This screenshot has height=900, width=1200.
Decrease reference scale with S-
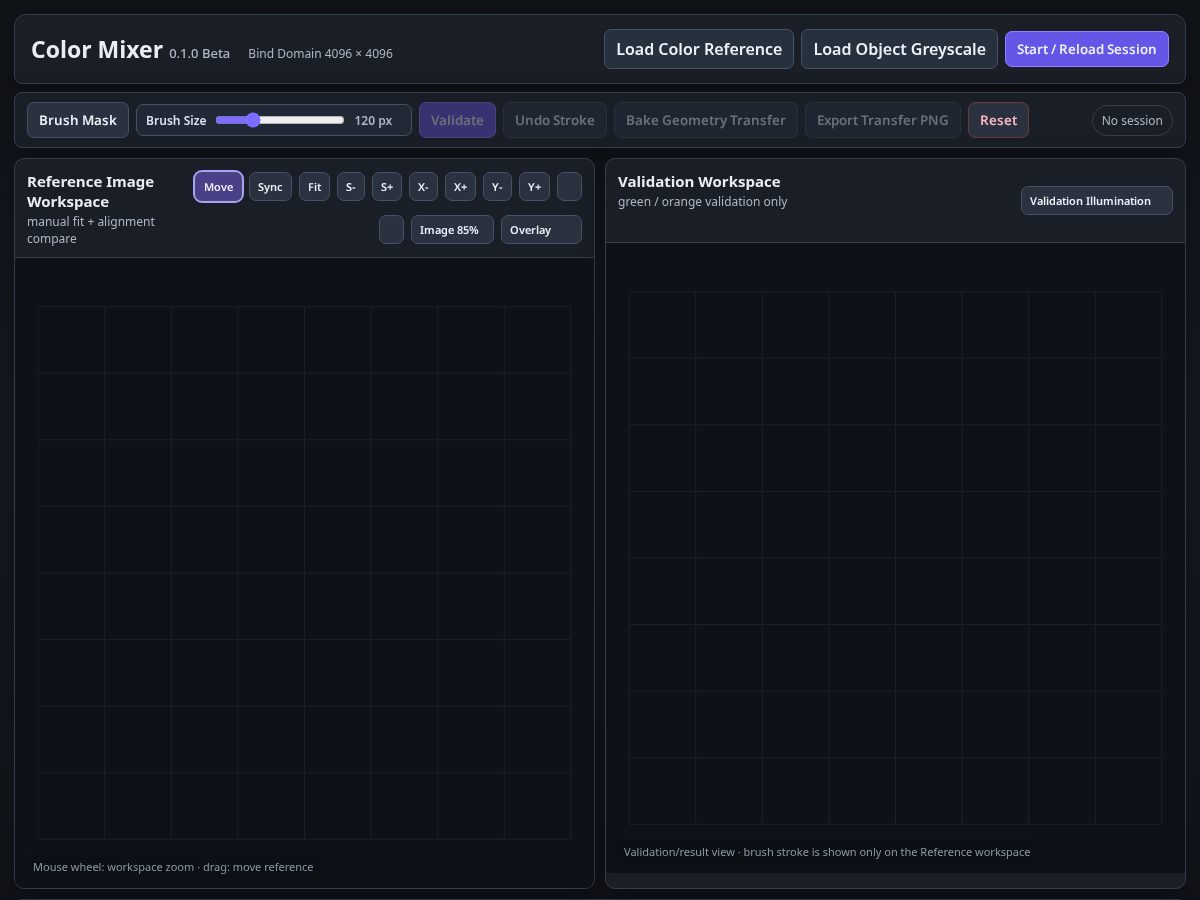[x=351, y=187]
